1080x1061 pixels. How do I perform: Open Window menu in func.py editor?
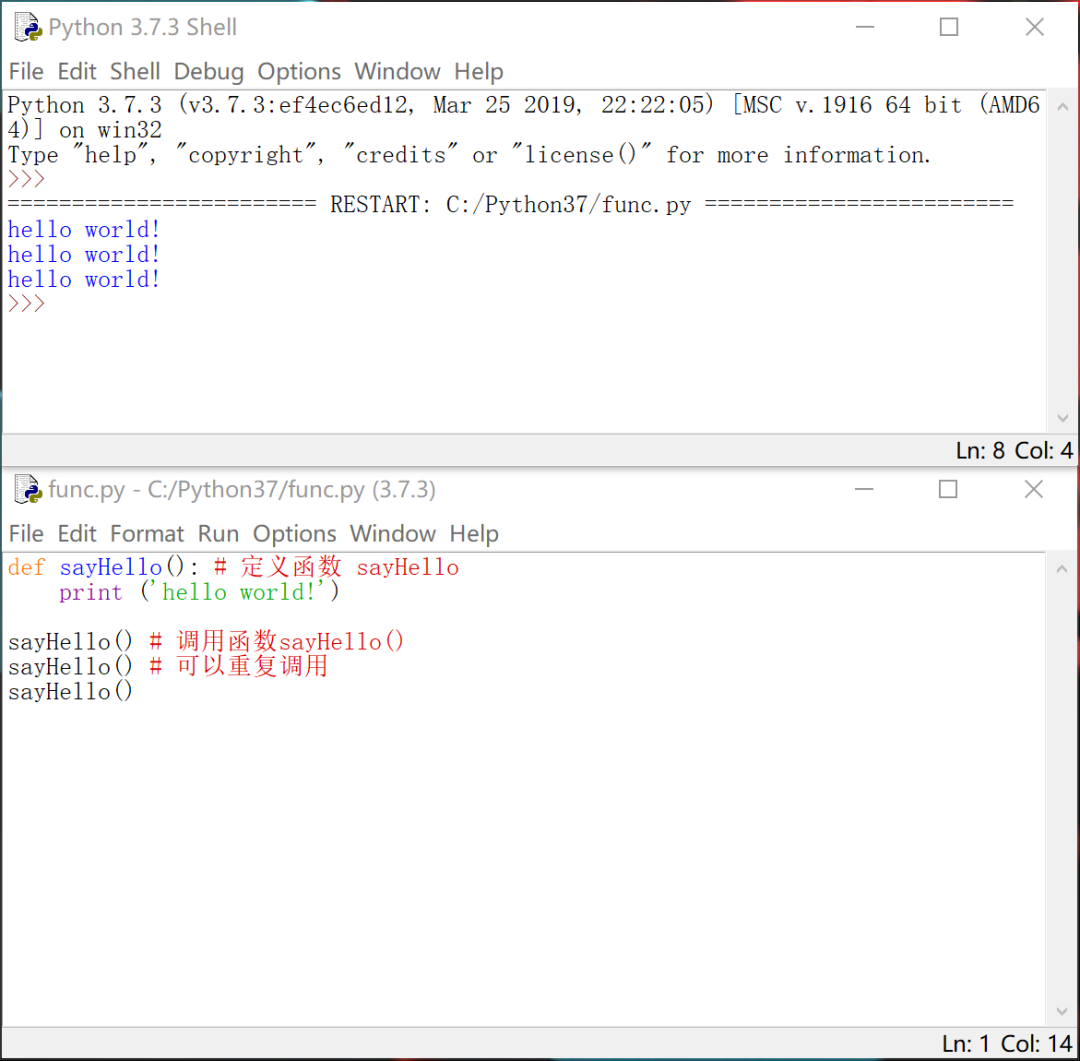pyautogui.click(x=393, y=534)
